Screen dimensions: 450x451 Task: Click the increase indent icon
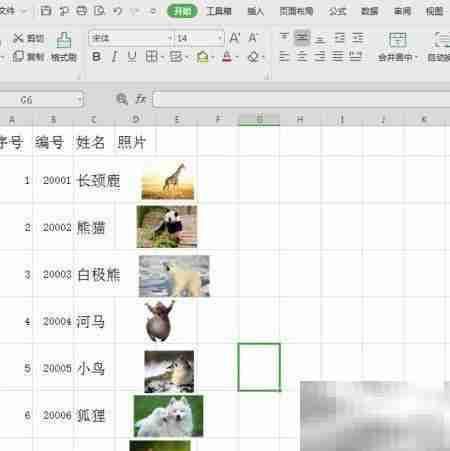[x=358, y=38]
